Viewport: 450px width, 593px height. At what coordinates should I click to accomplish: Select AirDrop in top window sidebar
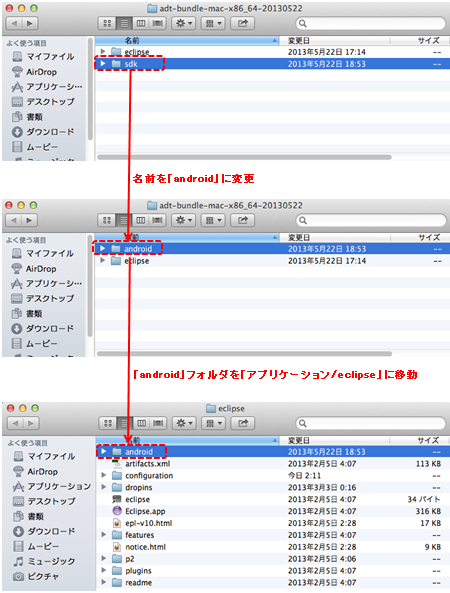pyautogui.click(x=41, y=72)
